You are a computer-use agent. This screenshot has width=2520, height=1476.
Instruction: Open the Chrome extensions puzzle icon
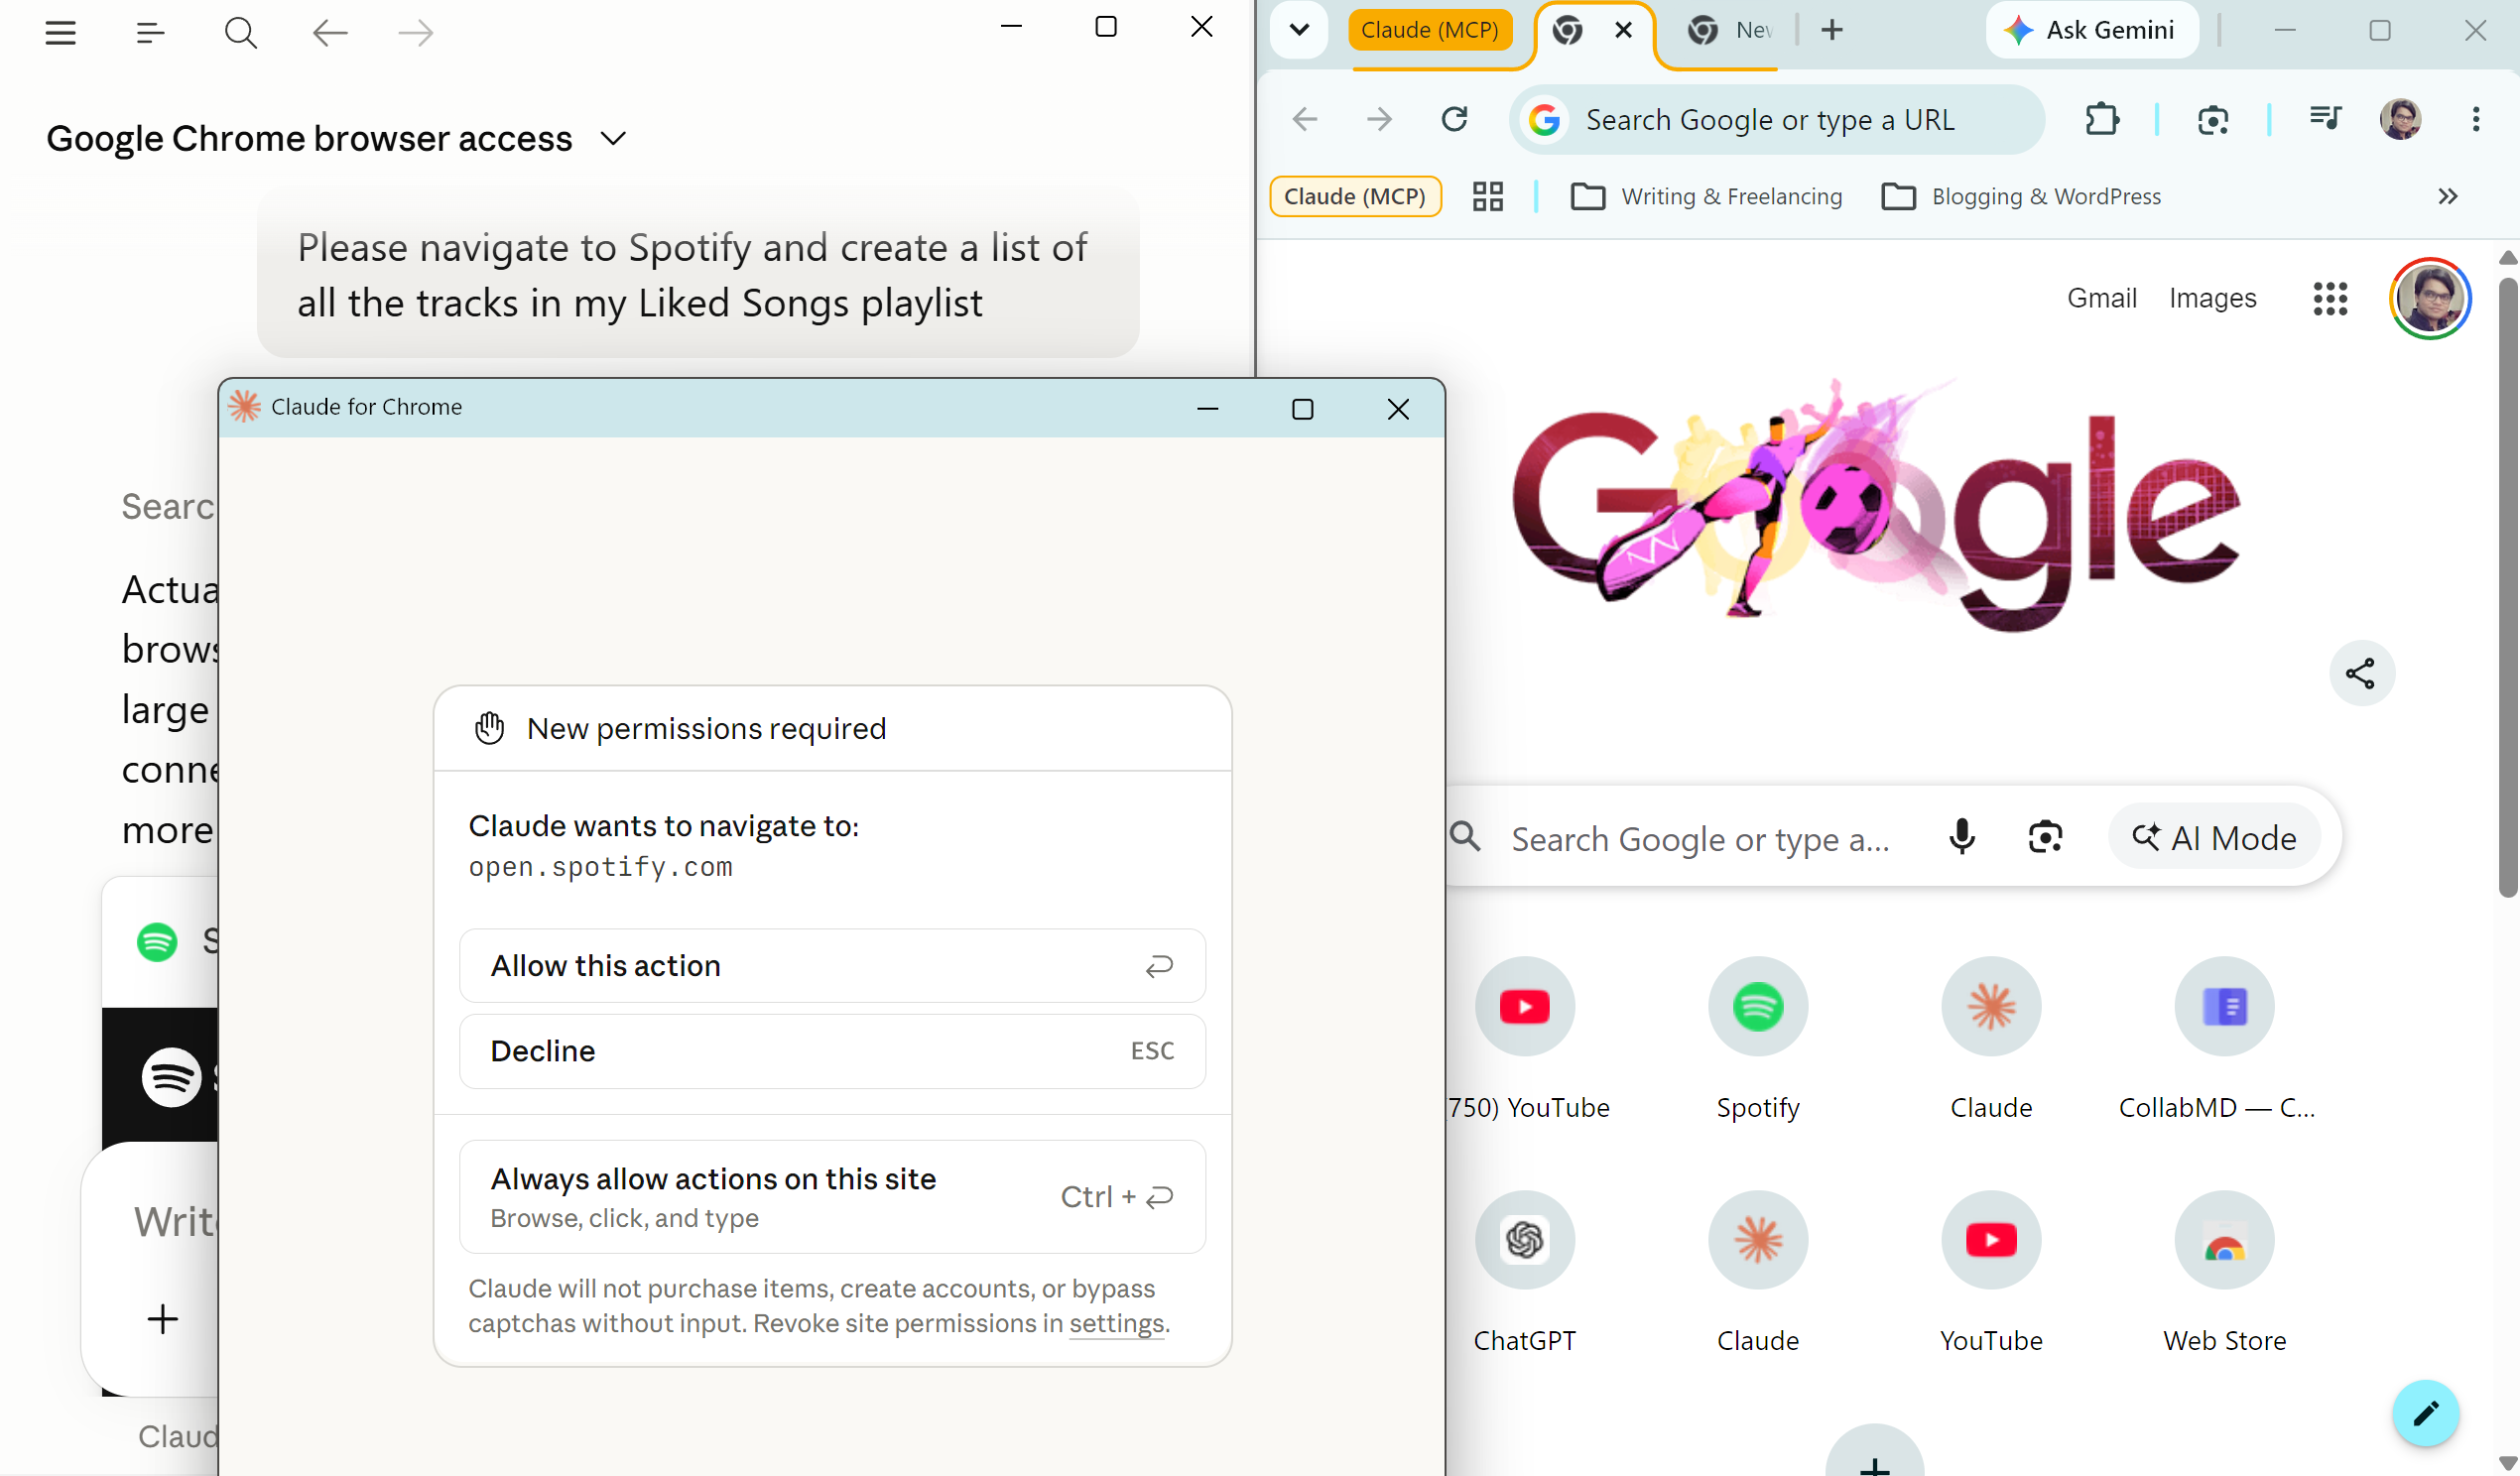(2102, 120)
